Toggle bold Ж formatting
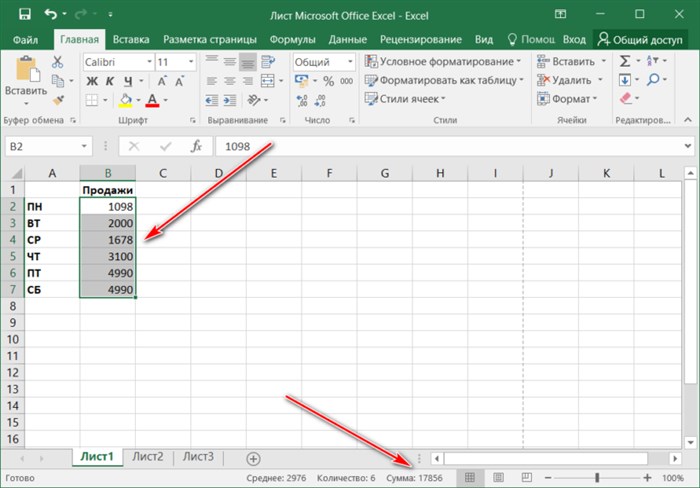Image resolution: width=700 pixels, height=488 pixels. [92, 81]
